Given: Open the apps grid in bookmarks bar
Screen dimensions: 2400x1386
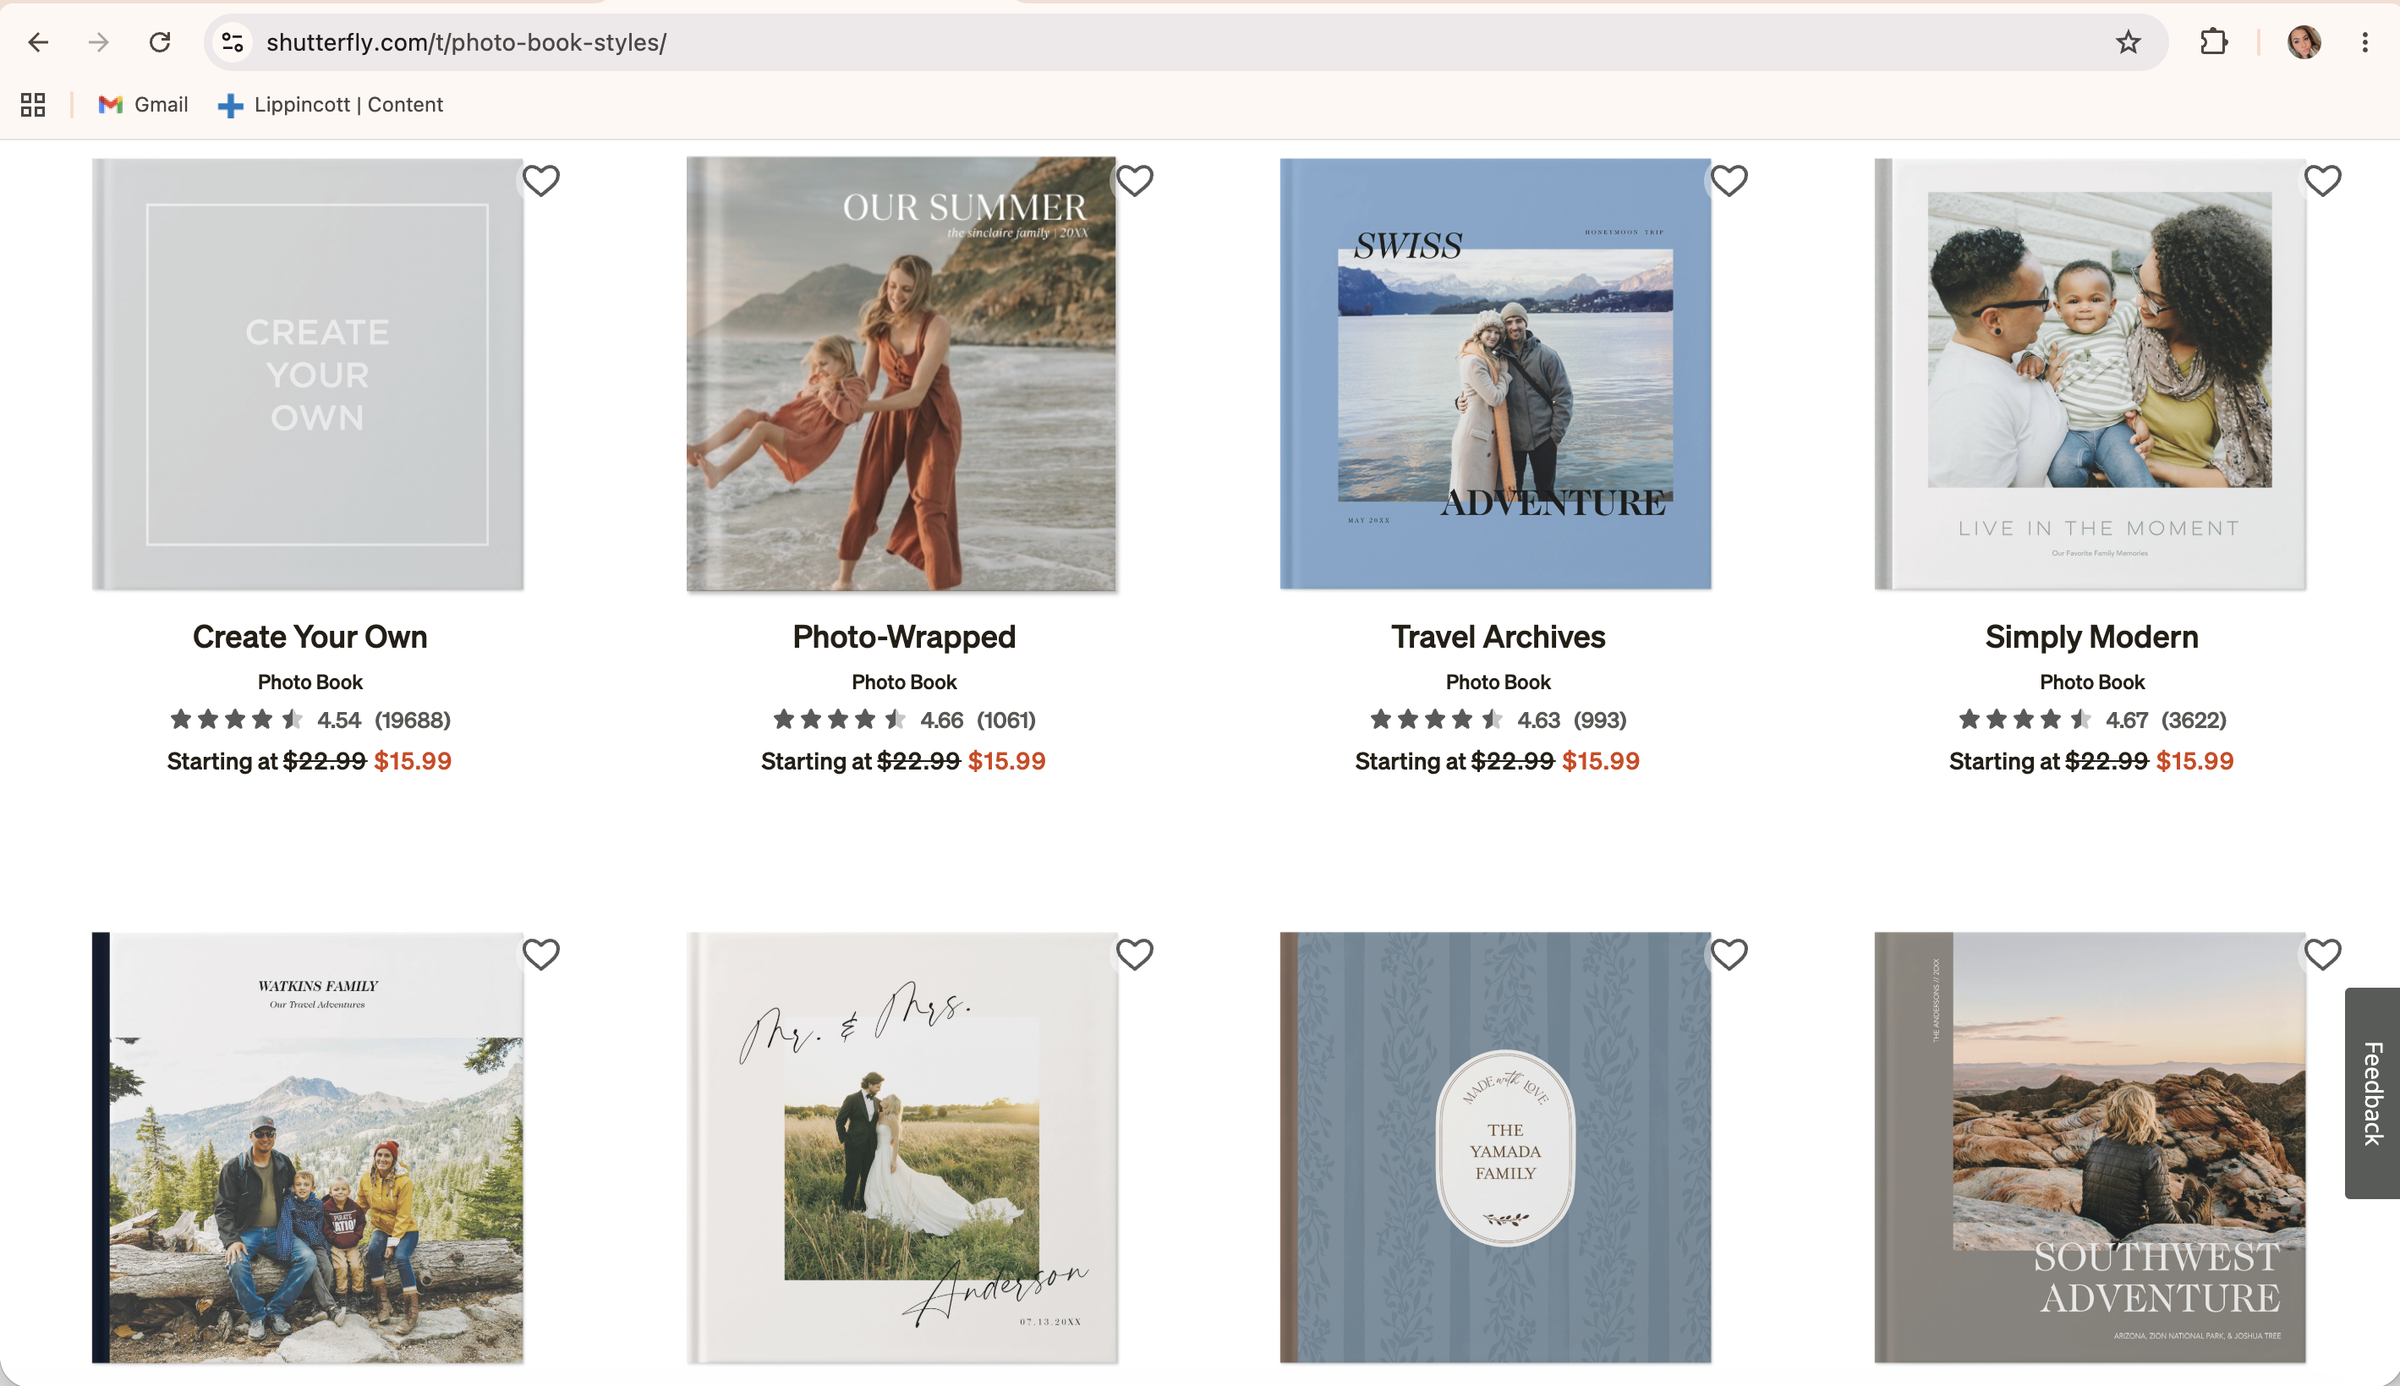Looking at the screenshot, I should pos(33,105).
